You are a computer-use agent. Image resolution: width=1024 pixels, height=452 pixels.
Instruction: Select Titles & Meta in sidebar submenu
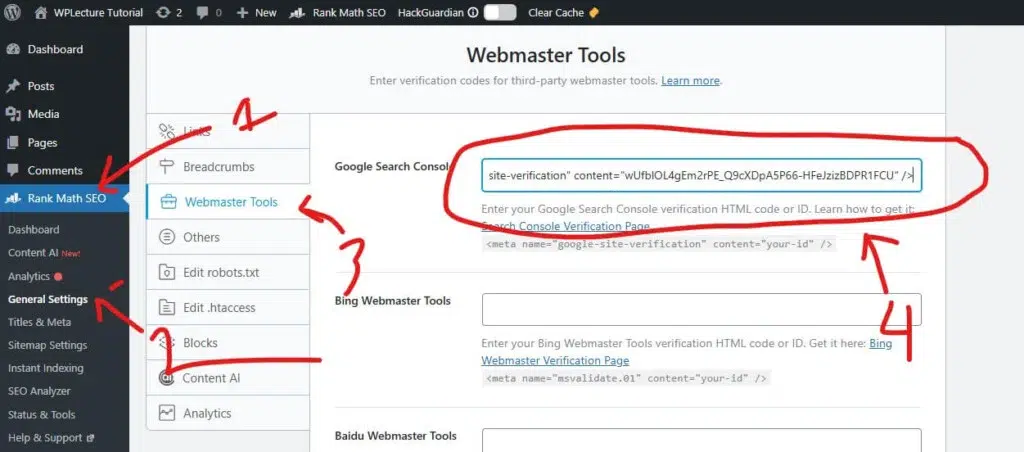[39, 322]
